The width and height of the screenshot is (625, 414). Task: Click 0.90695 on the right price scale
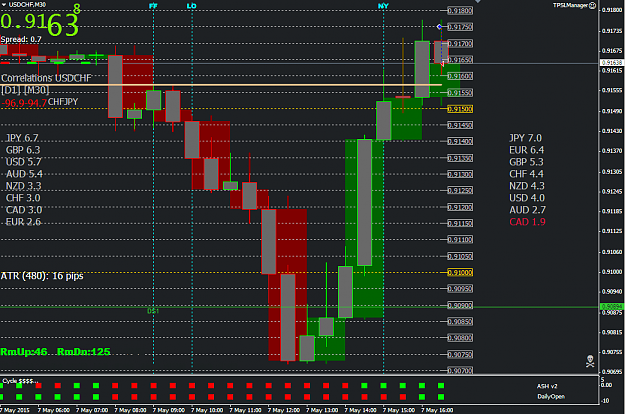612,372
